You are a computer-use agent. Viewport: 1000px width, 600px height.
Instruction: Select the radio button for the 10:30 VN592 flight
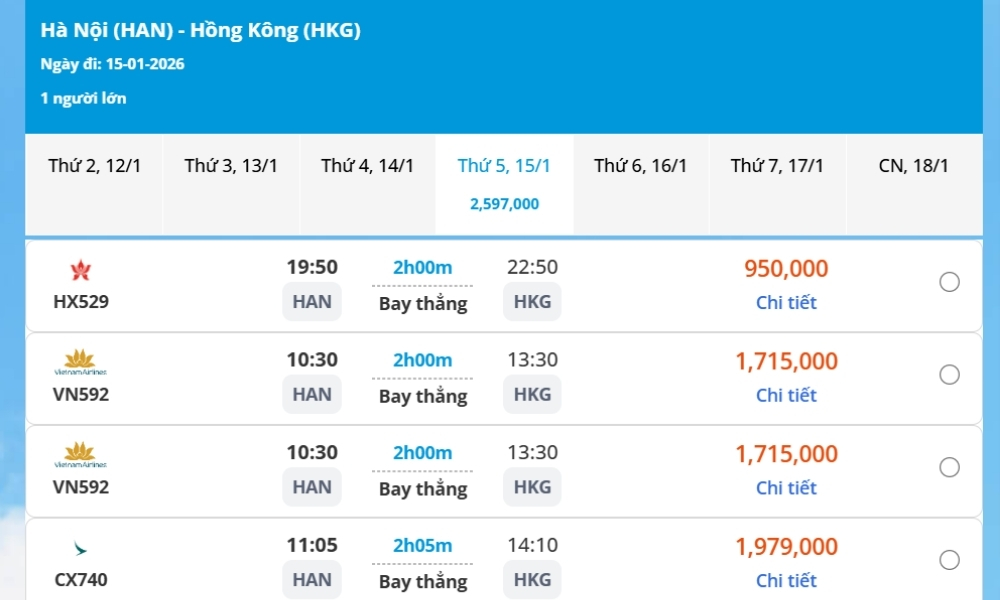(949, 375)
